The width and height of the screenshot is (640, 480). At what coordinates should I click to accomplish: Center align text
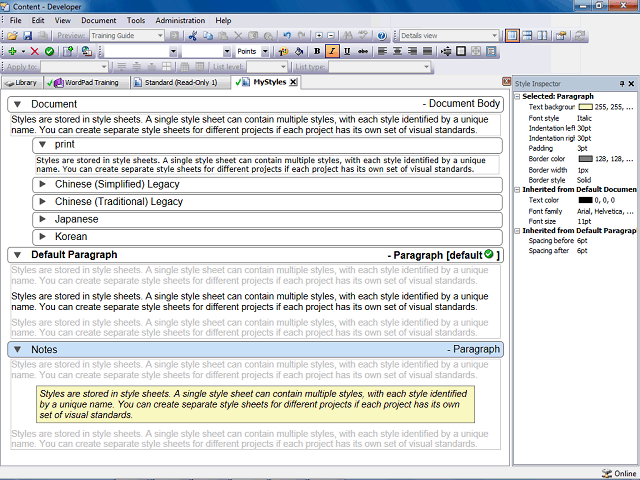click(x=397, y=51)
